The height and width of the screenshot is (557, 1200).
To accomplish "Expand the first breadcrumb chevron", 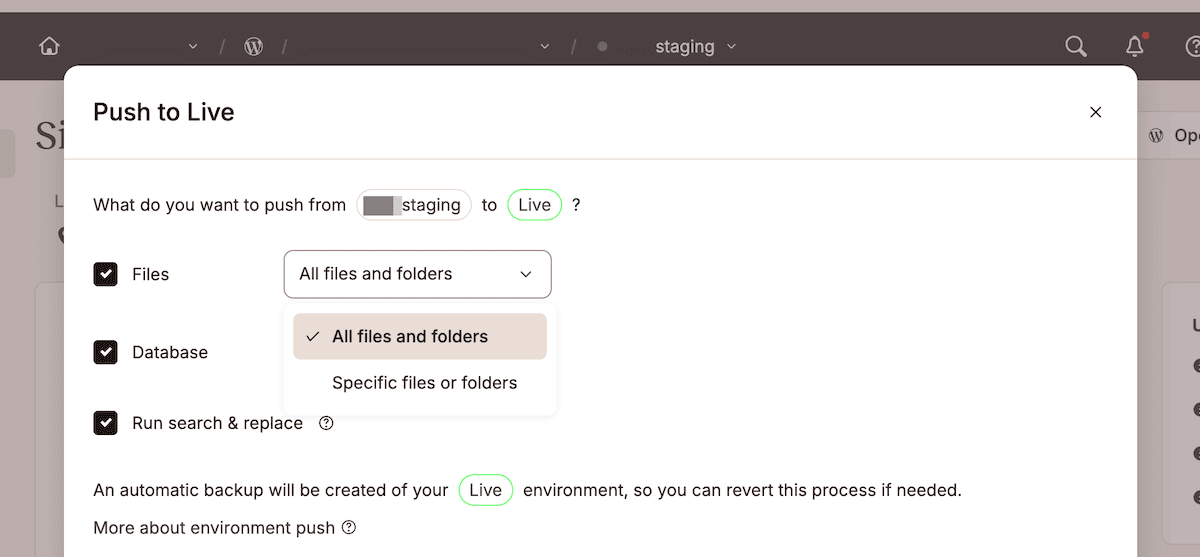I will point(193,47).
